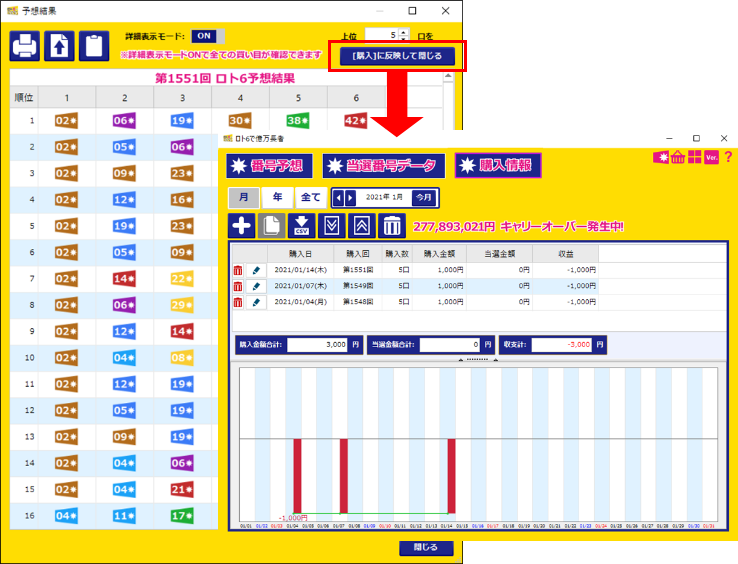Toggle 詳細表示モード ON switch

(x=204, y=36)
